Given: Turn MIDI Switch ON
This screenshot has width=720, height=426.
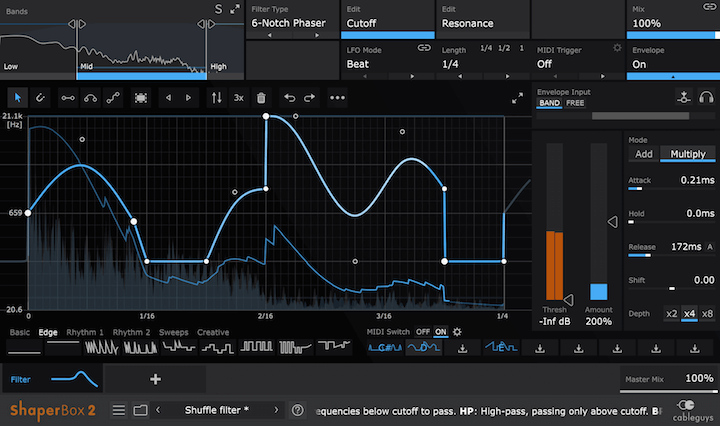Looking at the screenshot, I should (441, 331).
